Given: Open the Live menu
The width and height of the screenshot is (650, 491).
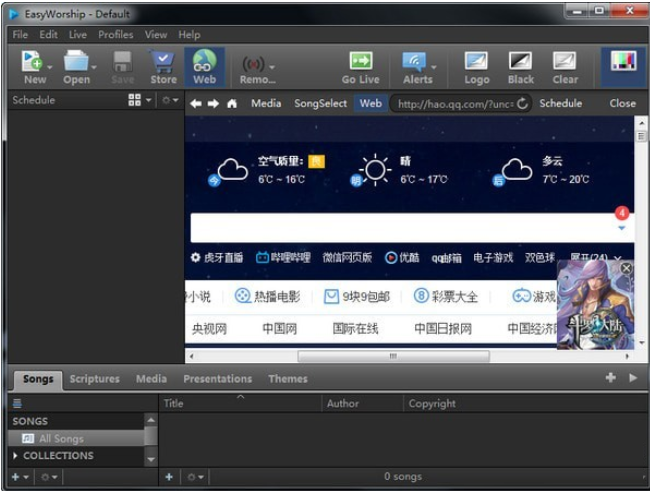Looking at the screenshot, I should click(78, 35).
